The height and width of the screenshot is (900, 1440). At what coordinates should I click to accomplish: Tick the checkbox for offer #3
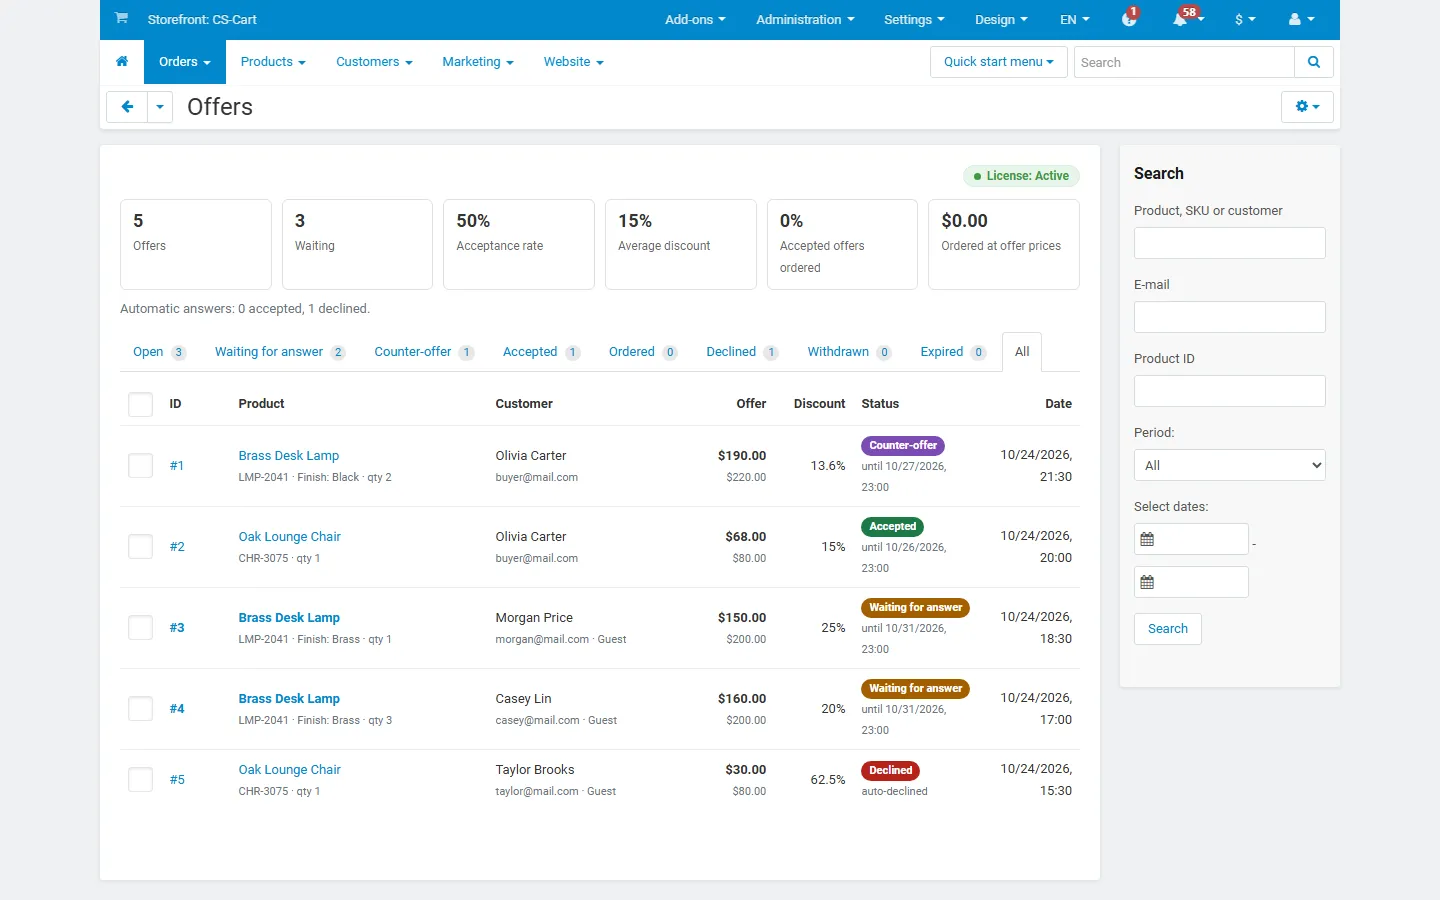(x=141, y=628)
